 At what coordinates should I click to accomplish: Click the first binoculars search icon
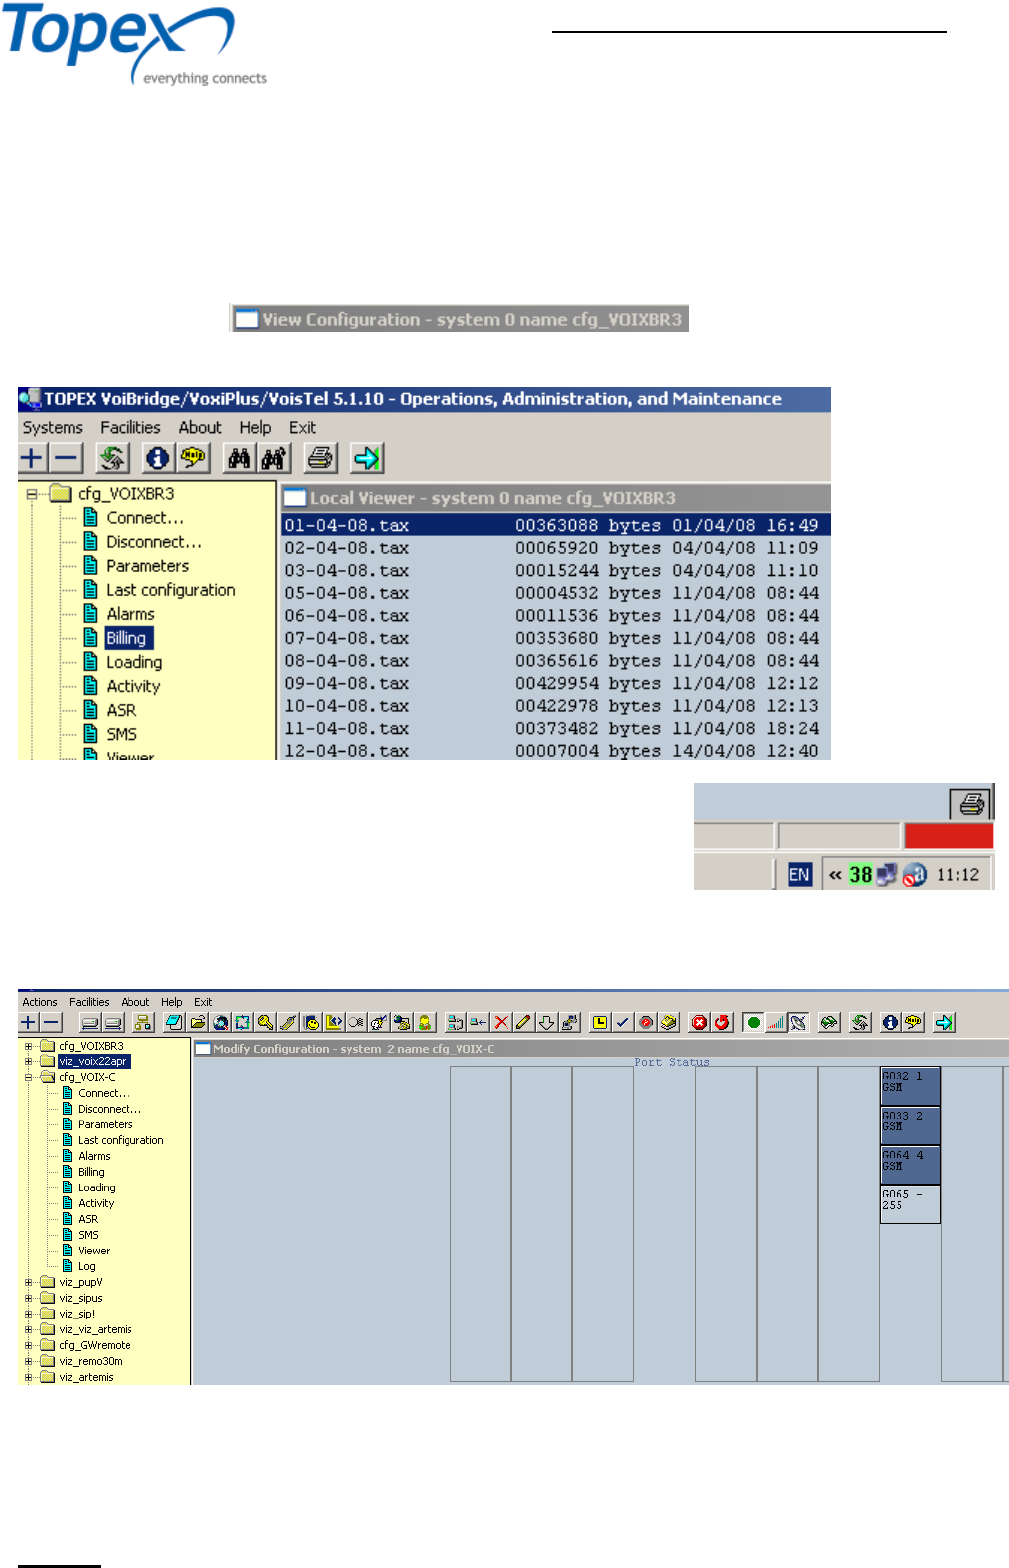pyautogui.click(x=239, y=458)
